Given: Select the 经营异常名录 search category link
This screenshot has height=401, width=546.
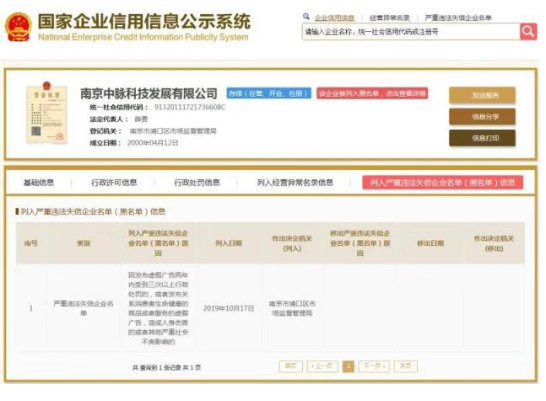Looking at the screenshot, I should click(x=390, y=18).
